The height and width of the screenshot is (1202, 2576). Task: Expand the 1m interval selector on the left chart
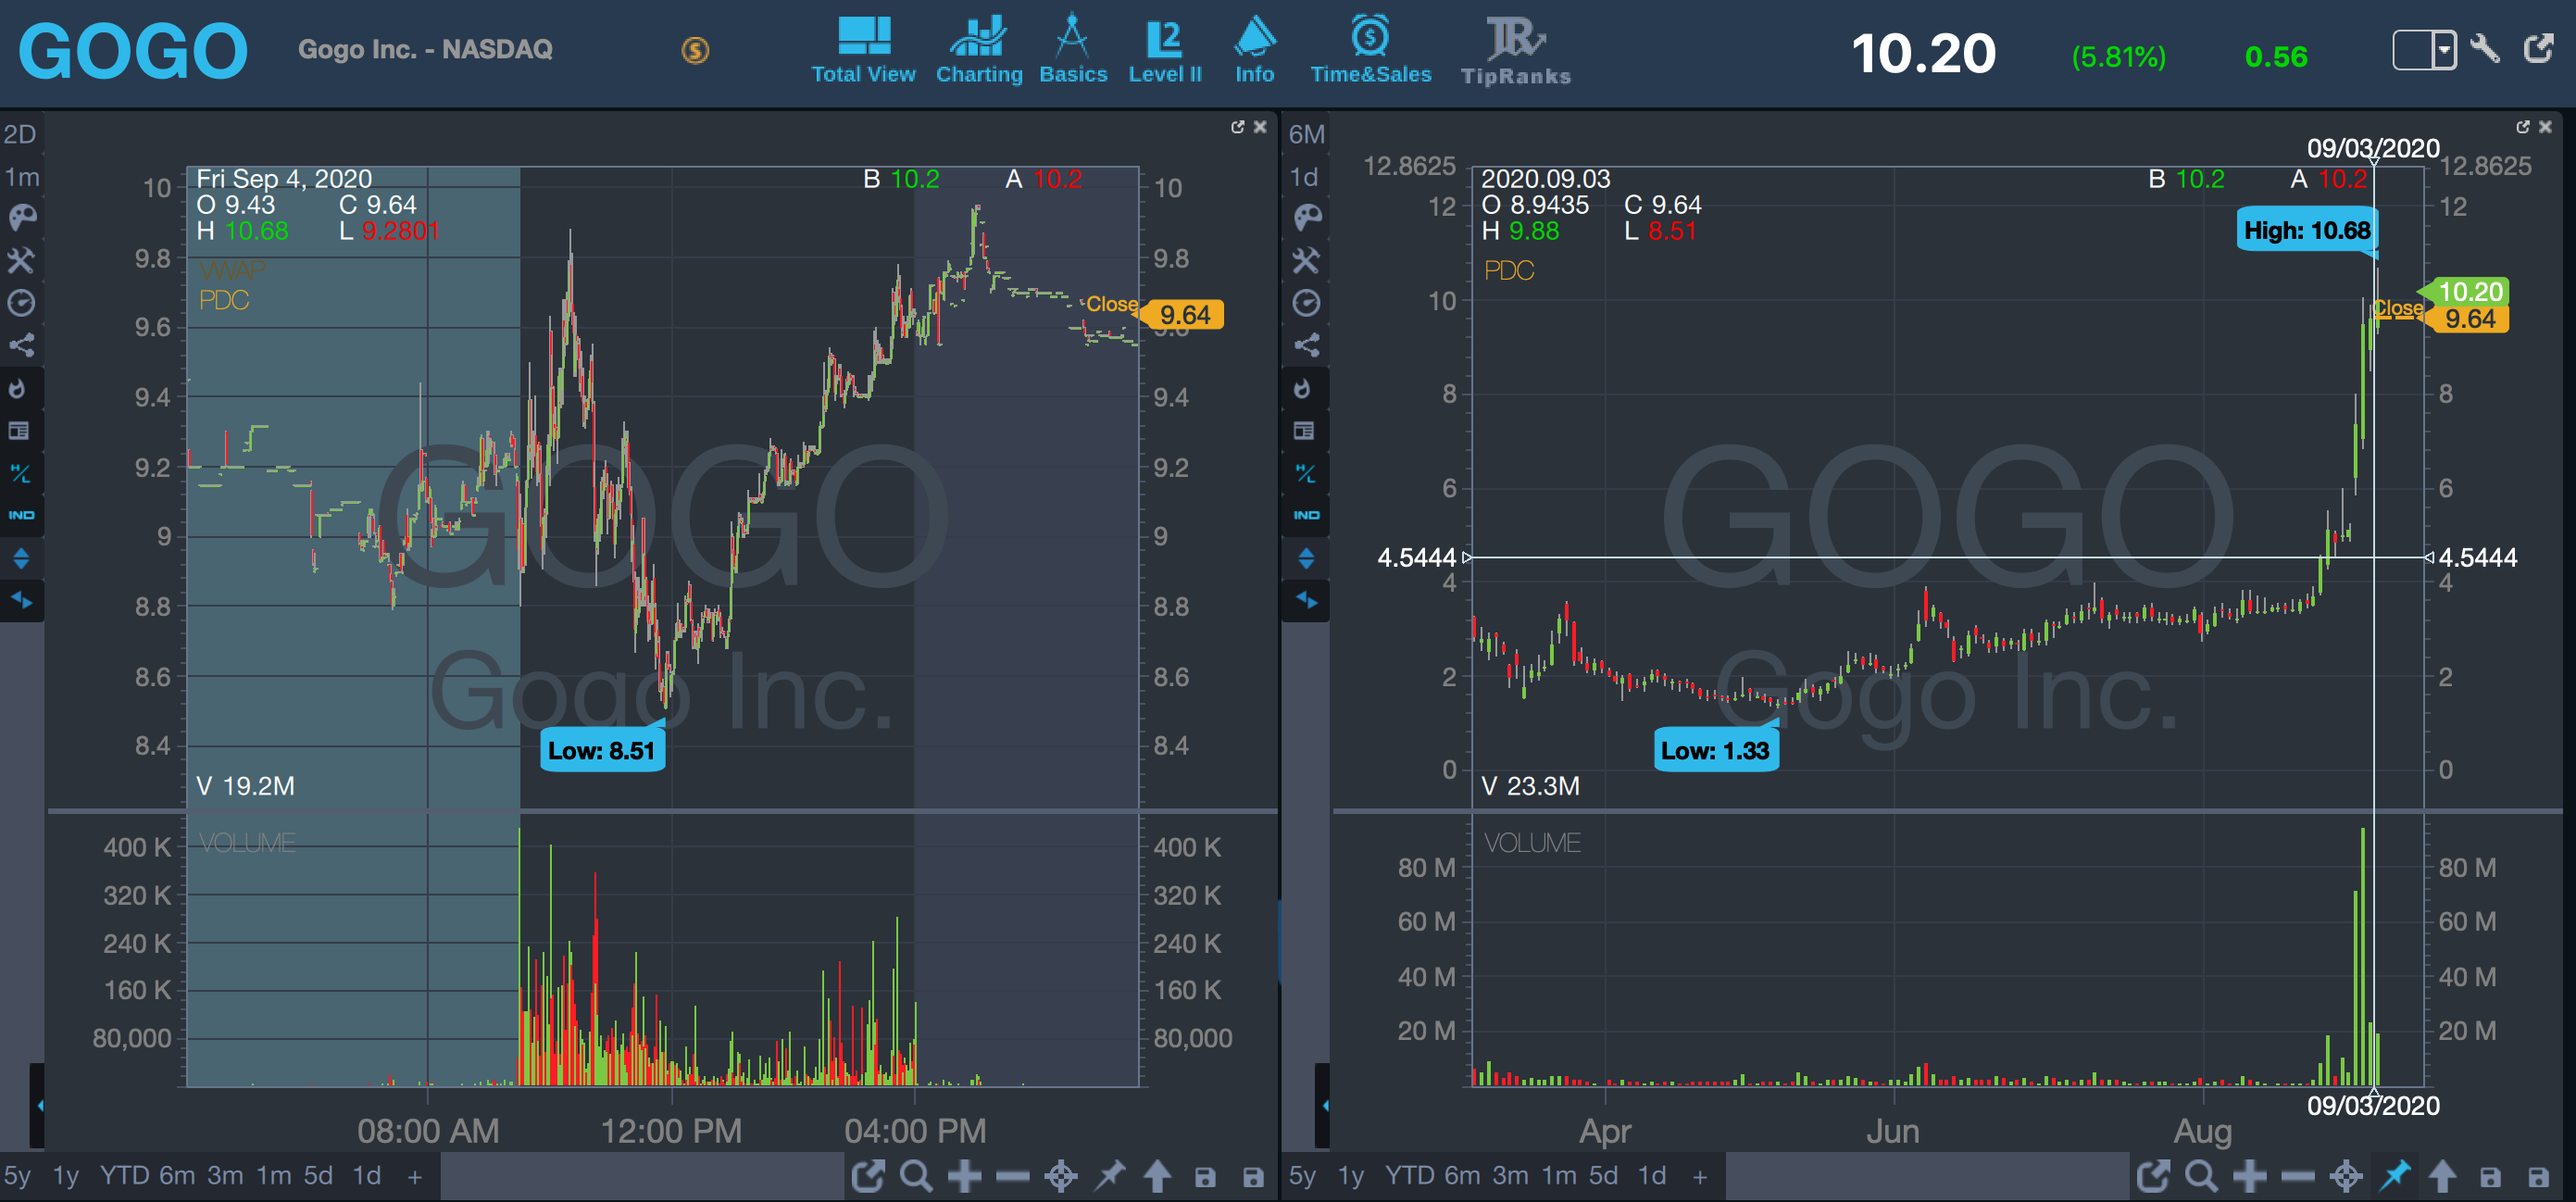click(x=21, y=177)
